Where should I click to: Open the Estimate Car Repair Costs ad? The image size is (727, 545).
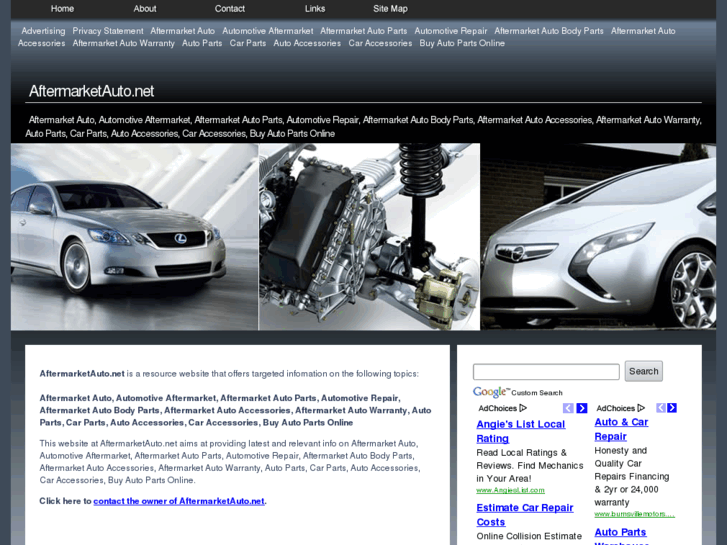[x=525, y=515]
